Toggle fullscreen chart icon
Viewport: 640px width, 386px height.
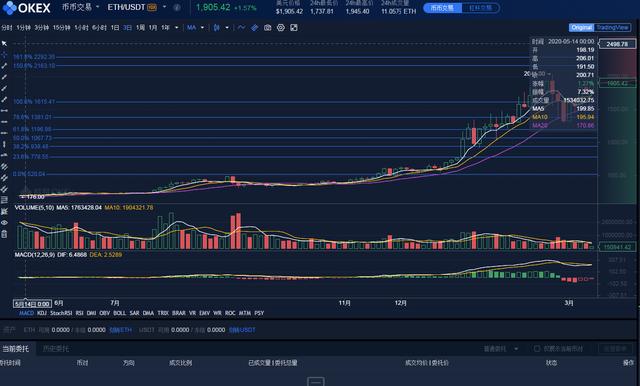pos(294,28)
